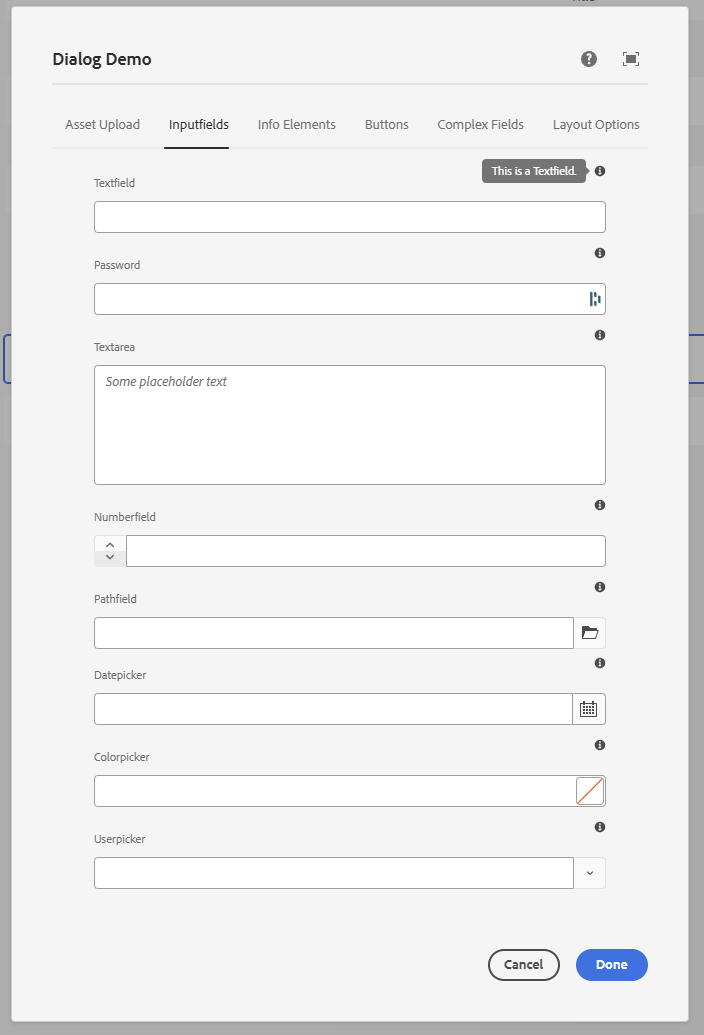Click the Userpicker info icon
The height and width of the screenshot is (1035, 704).
[x=599, y=827]
